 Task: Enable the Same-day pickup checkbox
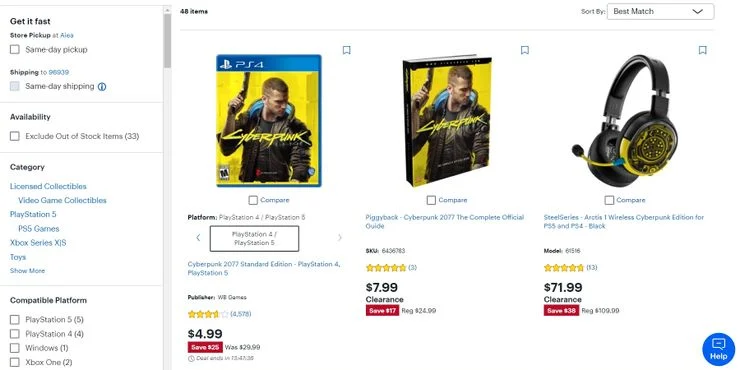tap(15, 50)
